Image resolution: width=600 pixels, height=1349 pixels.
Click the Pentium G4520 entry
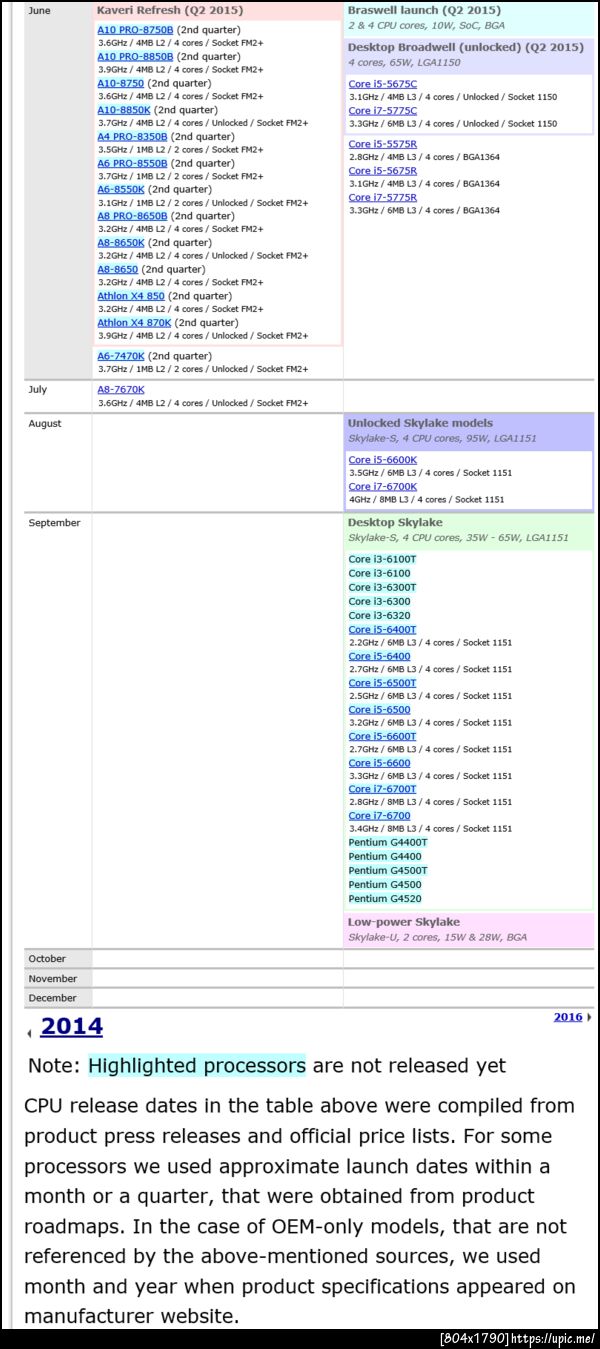coord(385,898)
